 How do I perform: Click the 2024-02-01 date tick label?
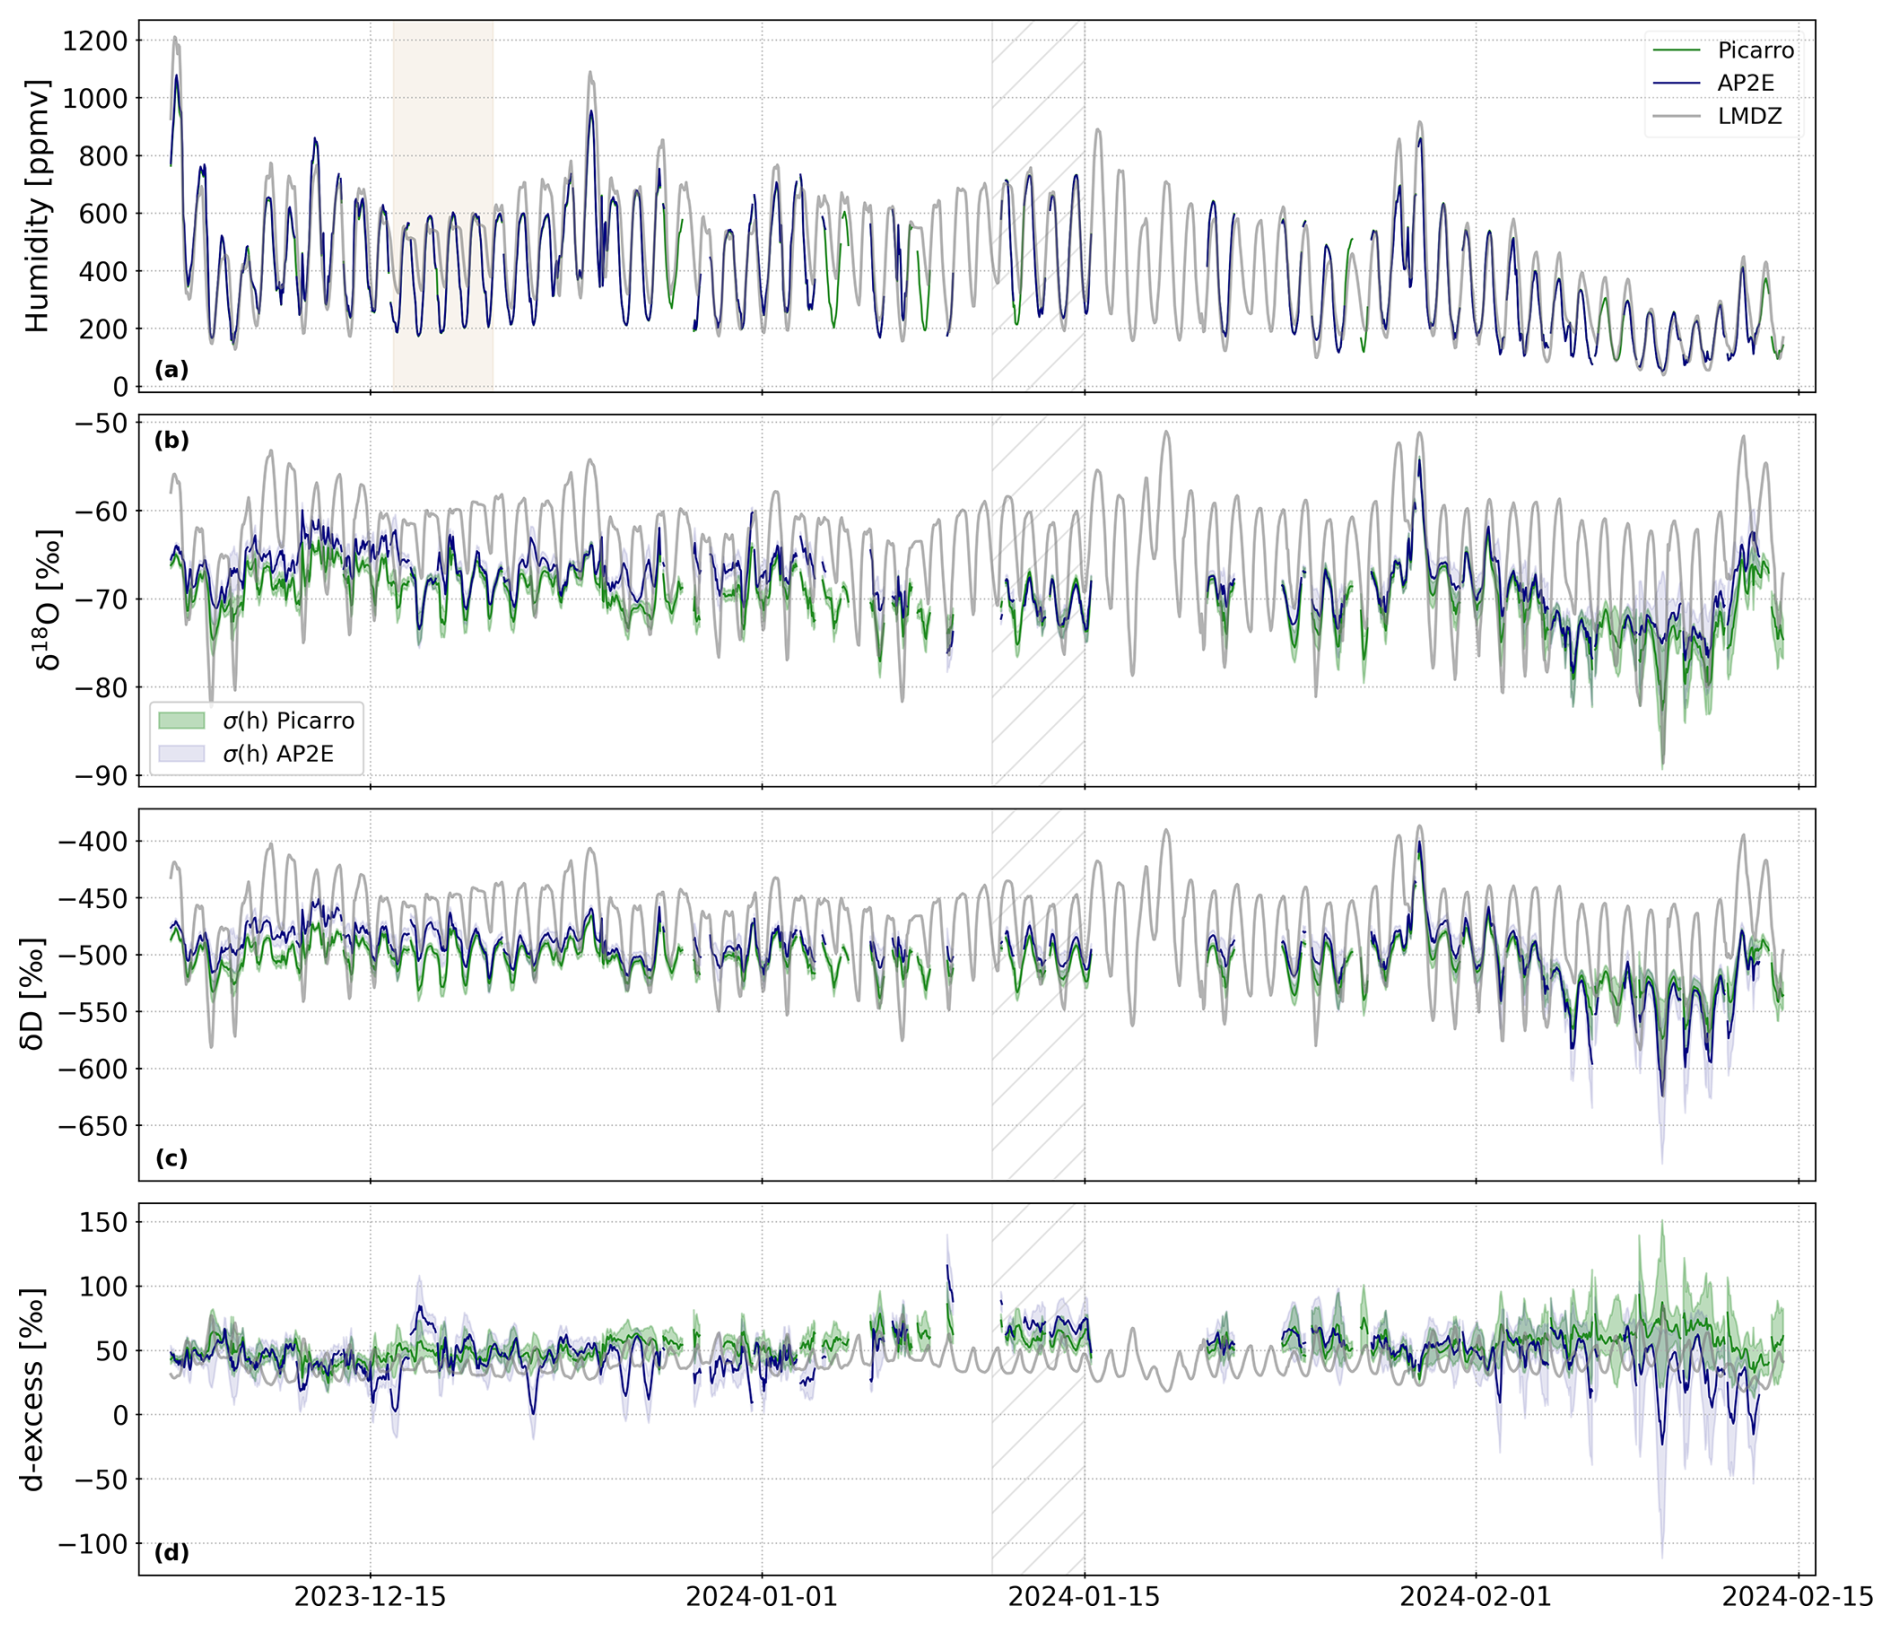pyautogui.click(x=1475, y=1597)
